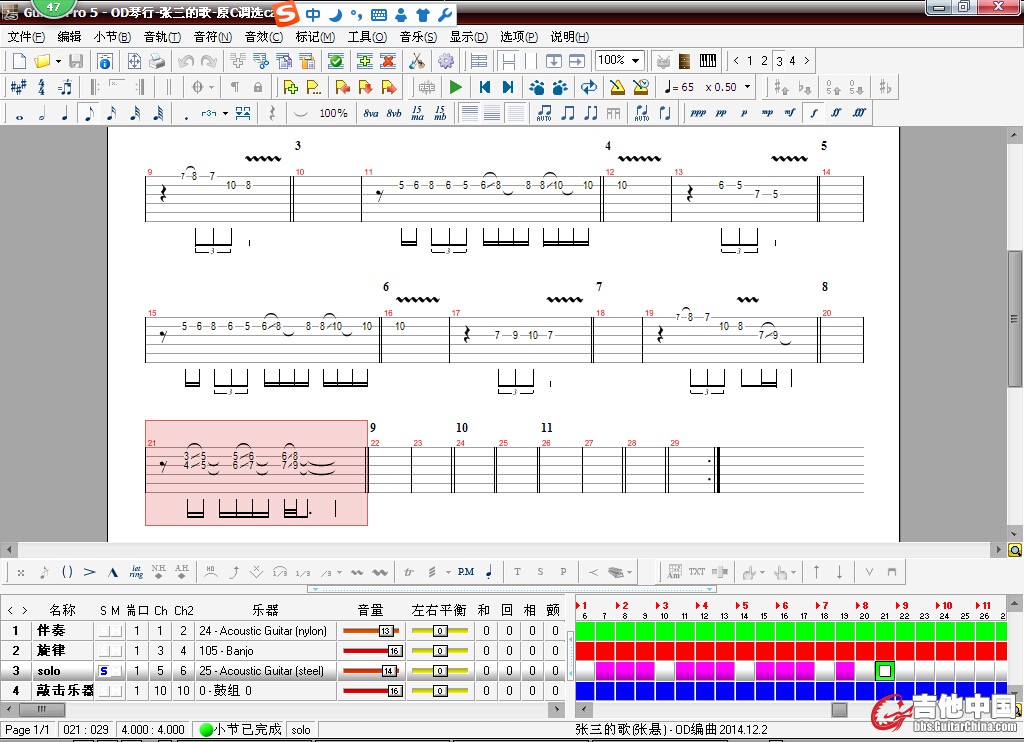Click bar 21 cell in solo track timeline

pyautogui.click(x=885, y=671)
